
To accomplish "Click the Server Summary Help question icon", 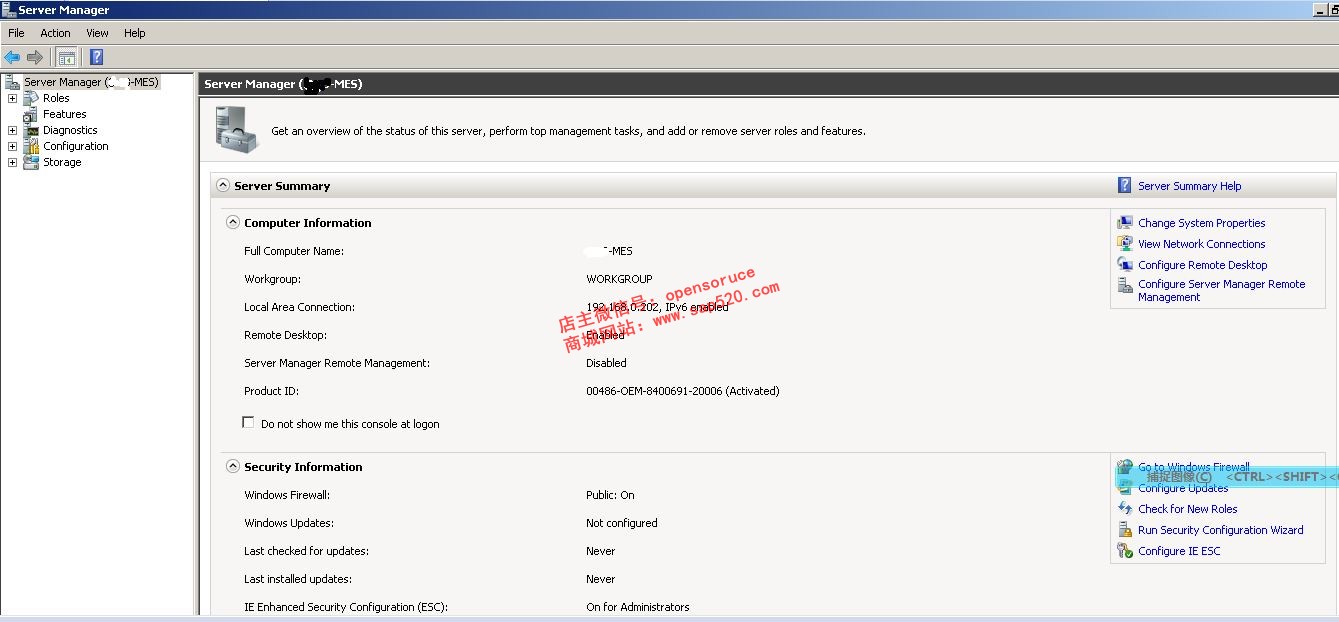I will pos(1125,186).
